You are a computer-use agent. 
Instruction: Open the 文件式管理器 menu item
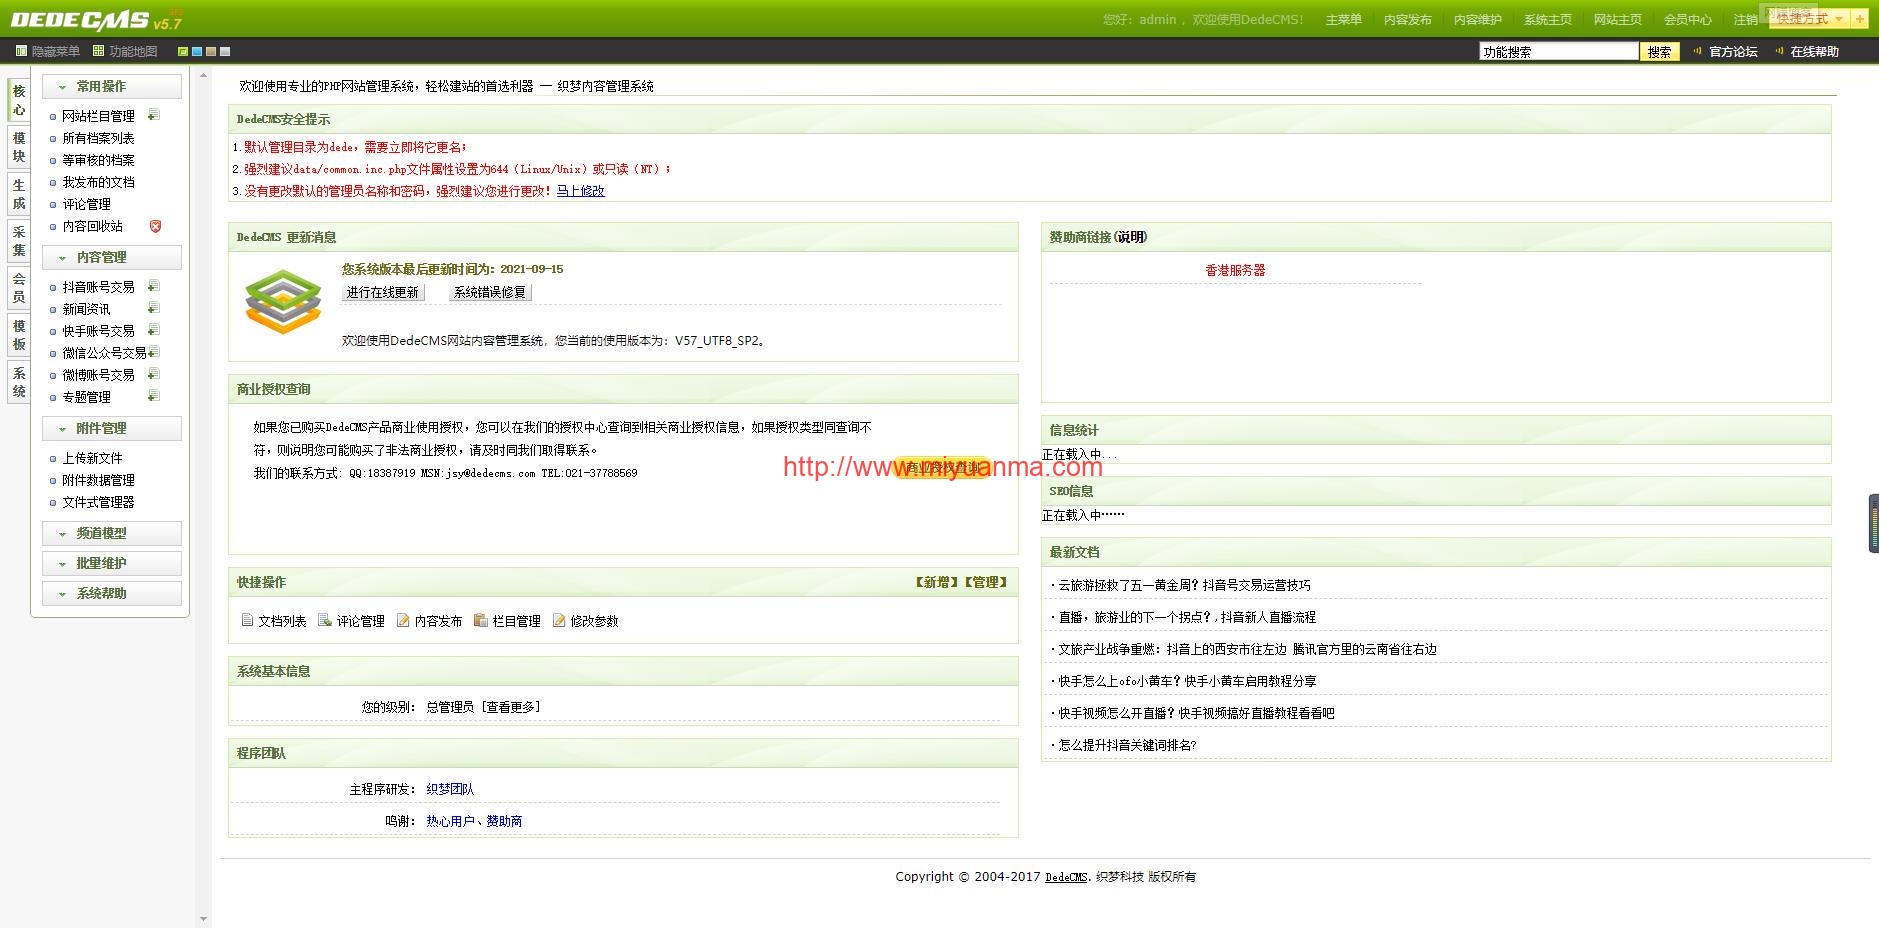point(98,502)
